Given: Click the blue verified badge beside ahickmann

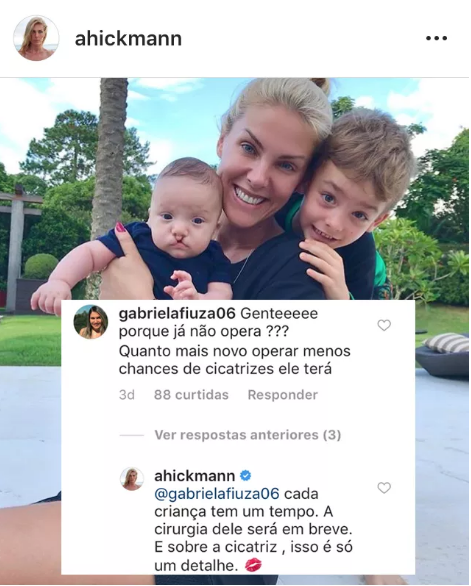Looking at the screenshot, I should (x=245, y=476).
